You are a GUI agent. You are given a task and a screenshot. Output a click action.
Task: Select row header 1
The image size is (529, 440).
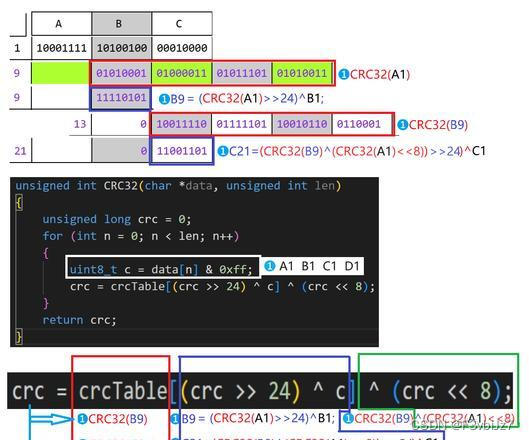click(18, 48)
